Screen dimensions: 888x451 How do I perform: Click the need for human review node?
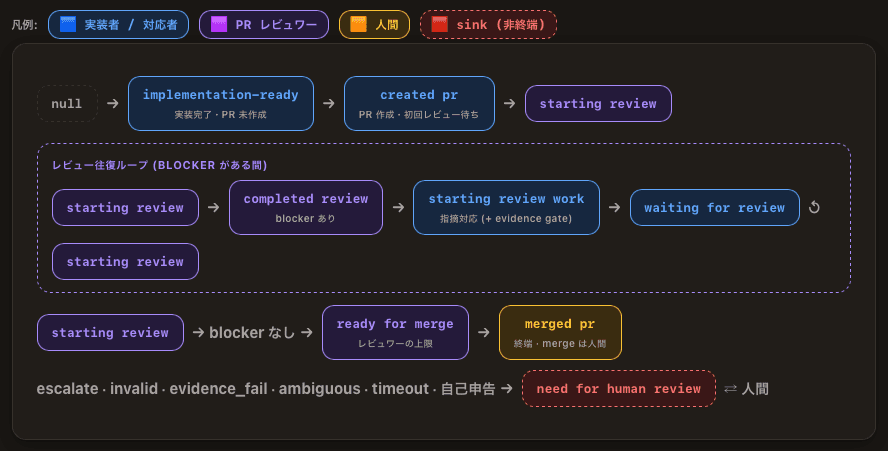(x=618, y=389)
